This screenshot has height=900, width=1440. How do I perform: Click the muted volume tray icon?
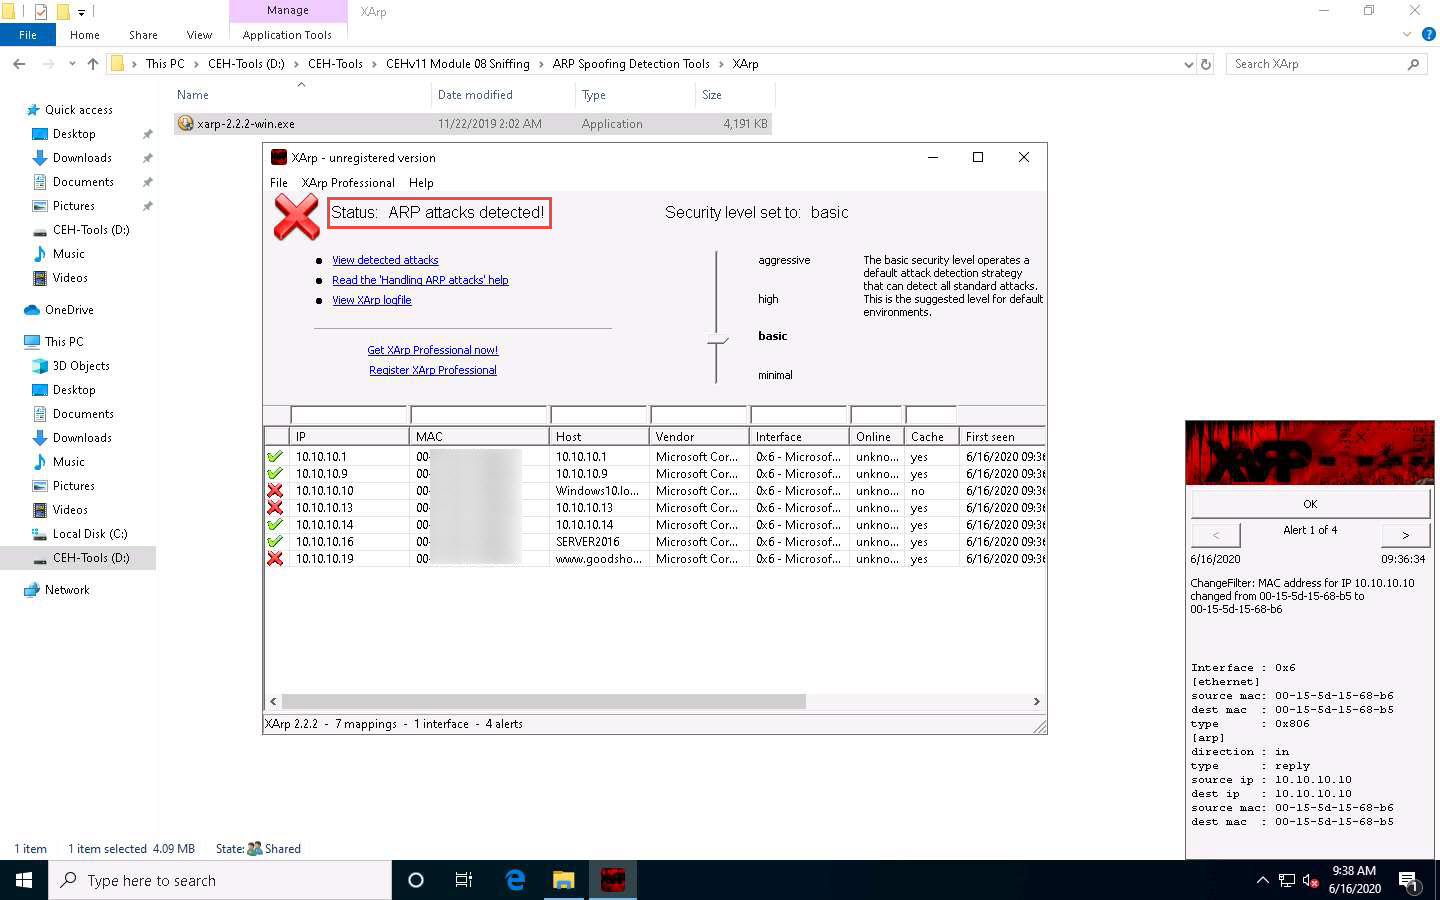click(x=1310, y=881)
